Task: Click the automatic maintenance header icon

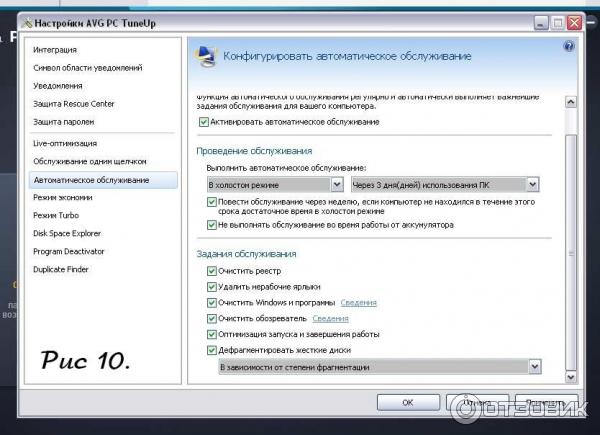Action: [x=203, y=57]
